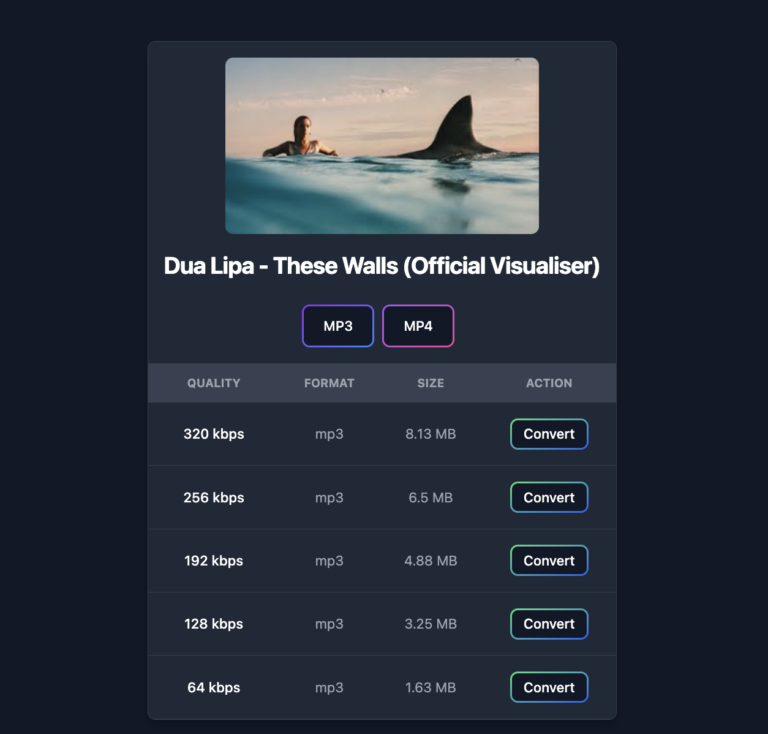Viewport: 768px width, 734px height.
Task: Convert the 320 kbps mp3
Action: coord(549,434)
